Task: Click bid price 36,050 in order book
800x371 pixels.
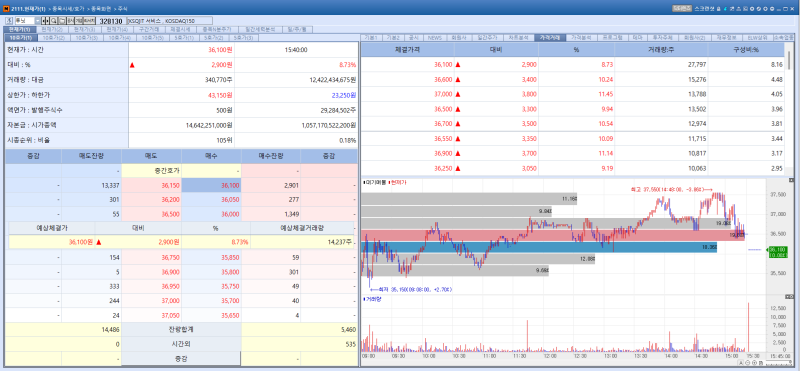Action: [x=211, y=200]
